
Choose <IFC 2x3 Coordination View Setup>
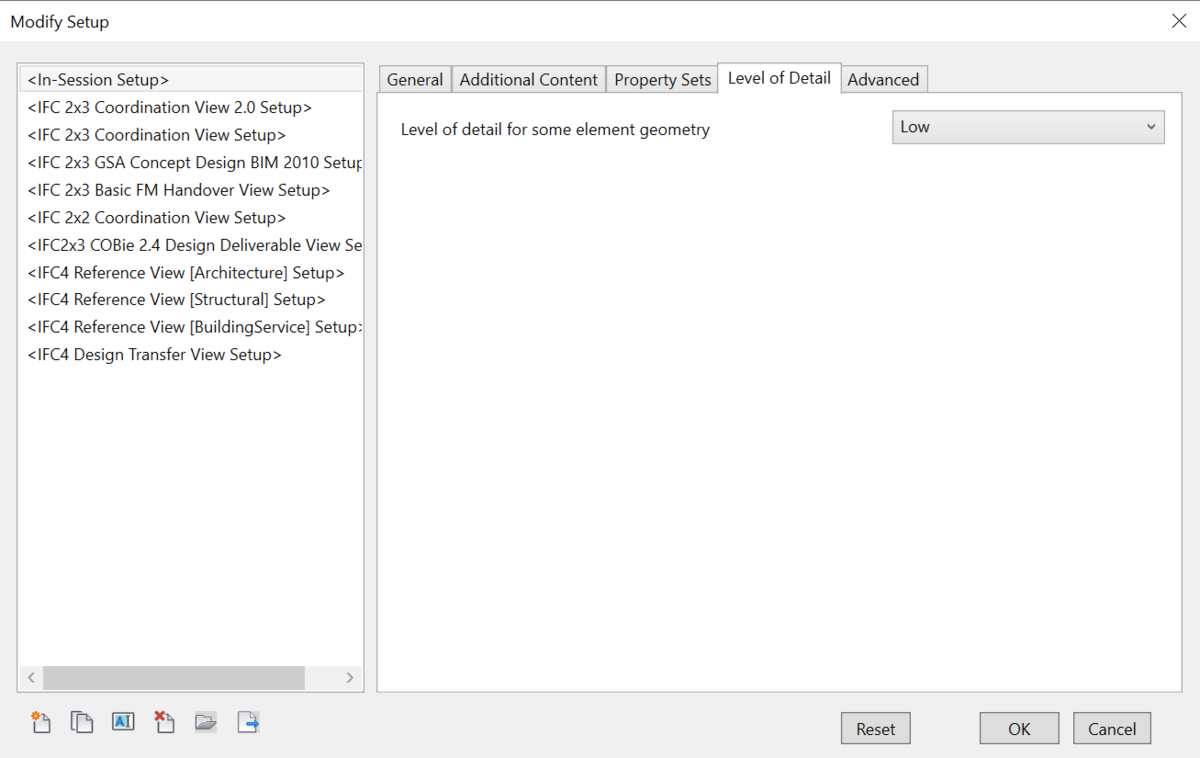(191, 135)
